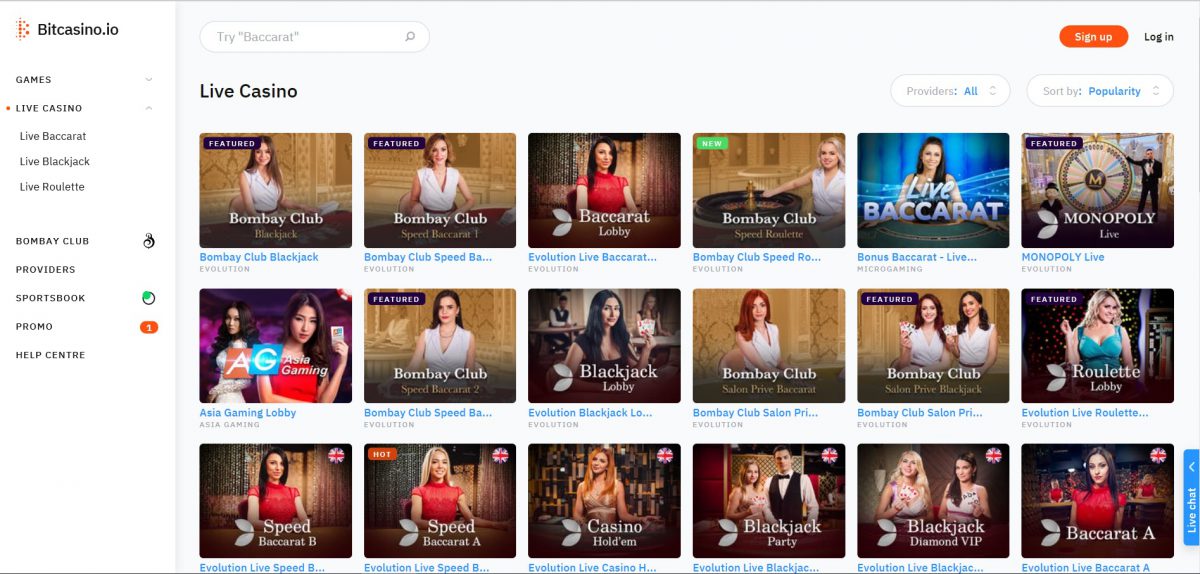Open the Bombay Club Blackjack title link
The image size is (1200, 574).
pyautogui.click(x=259, y=257)
